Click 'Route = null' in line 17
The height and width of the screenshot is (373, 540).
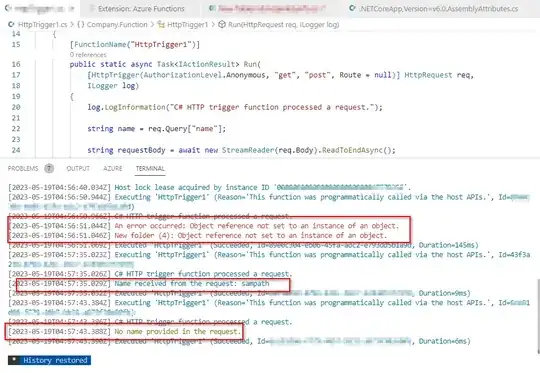coord(365,75)
